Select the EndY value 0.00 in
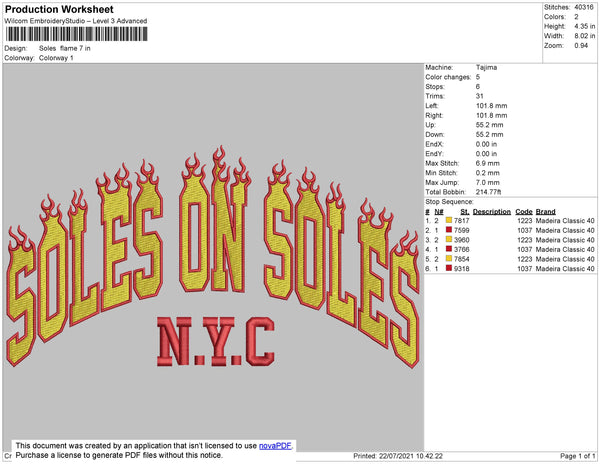This screenshot has height=464, width=600. (487, 154)
